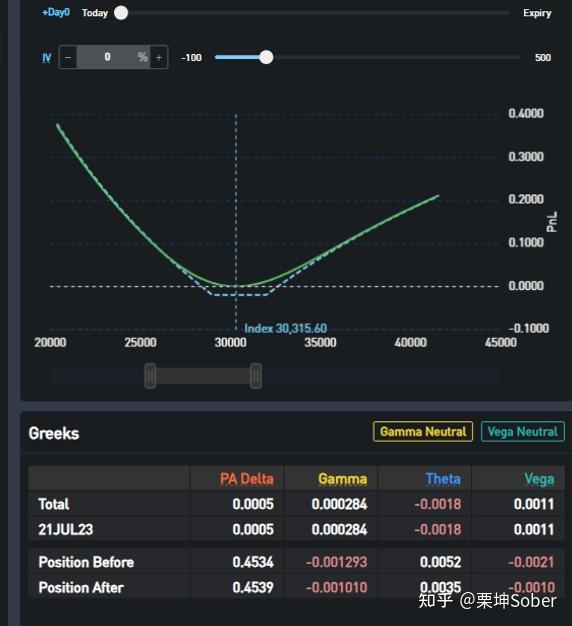Viewport: 572px width, 626px height.
Task: Click Position After Gamma -0.001010
Action: [336, 587]
